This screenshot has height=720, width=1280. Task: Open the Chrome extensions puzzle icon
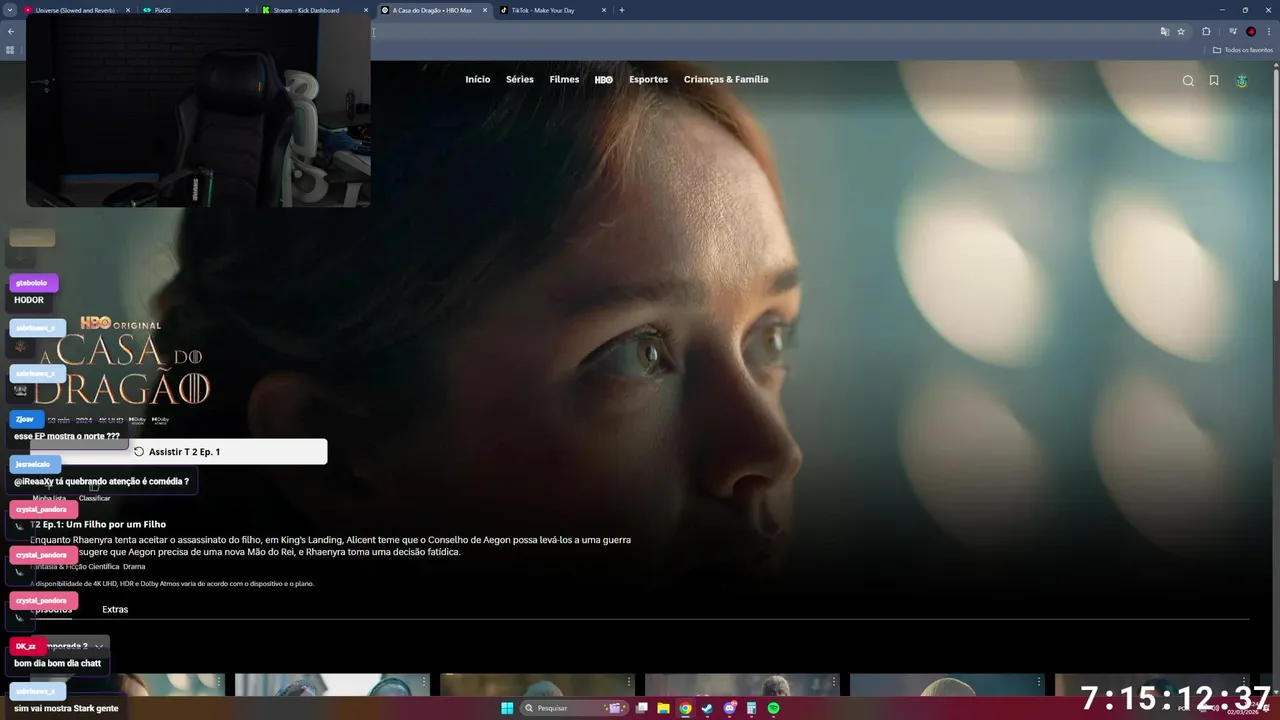pos(1206,31)
